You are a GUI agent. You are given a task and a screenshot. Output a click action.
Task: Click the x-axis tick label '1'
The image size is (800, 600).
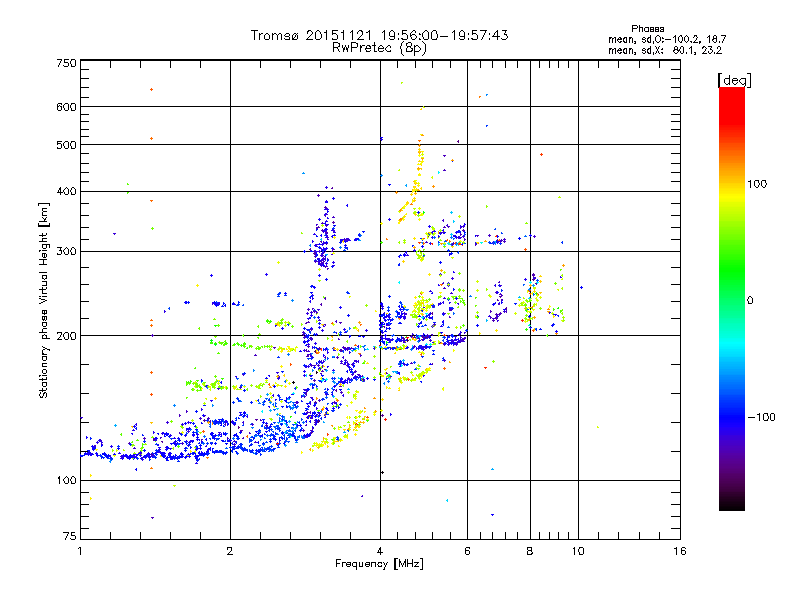(80, 551)
